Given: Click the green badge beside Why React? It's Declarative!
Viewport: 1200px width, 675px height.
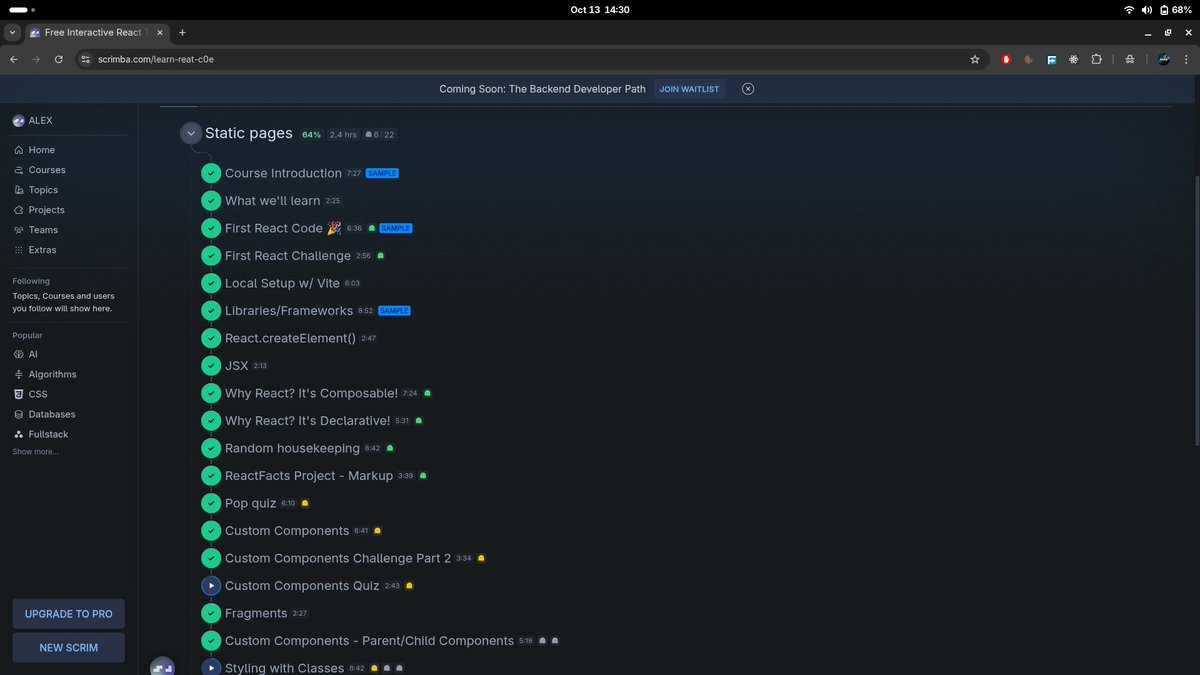Looking at the screenshot, I should 419,421.
